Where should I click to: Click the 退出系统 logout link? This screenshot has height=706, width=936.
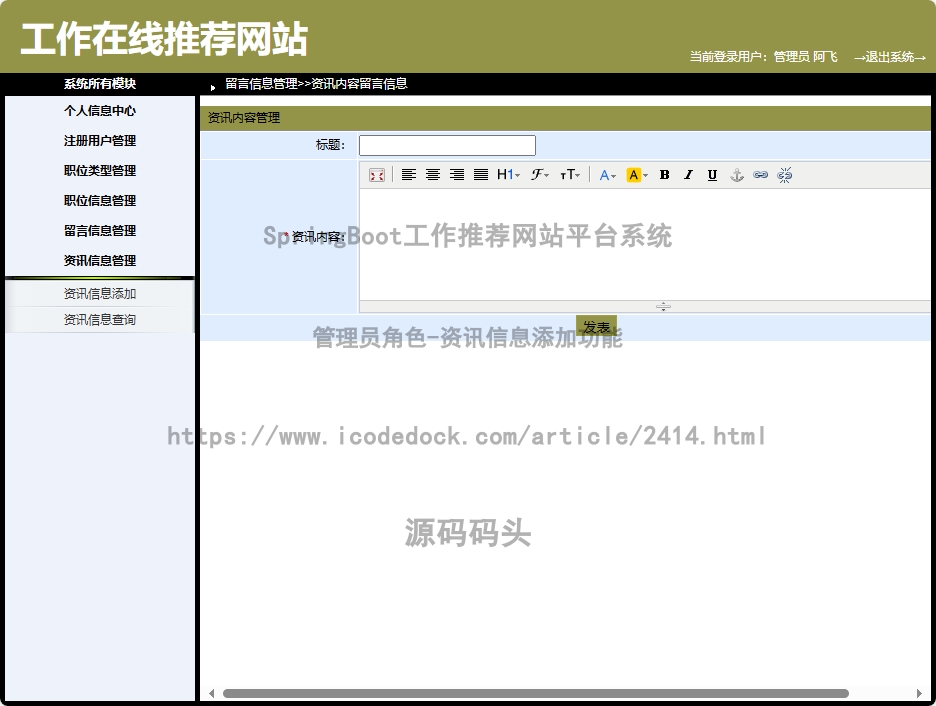(x=889, y=57)
